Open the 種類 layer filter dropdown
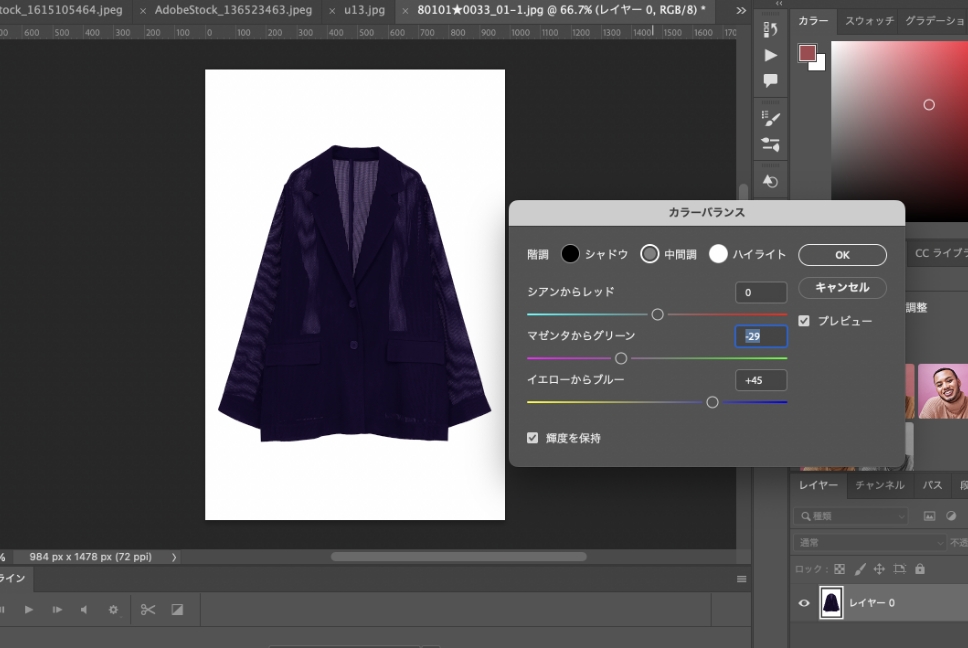This screenshot has width=968, height=648. [850, 516]
